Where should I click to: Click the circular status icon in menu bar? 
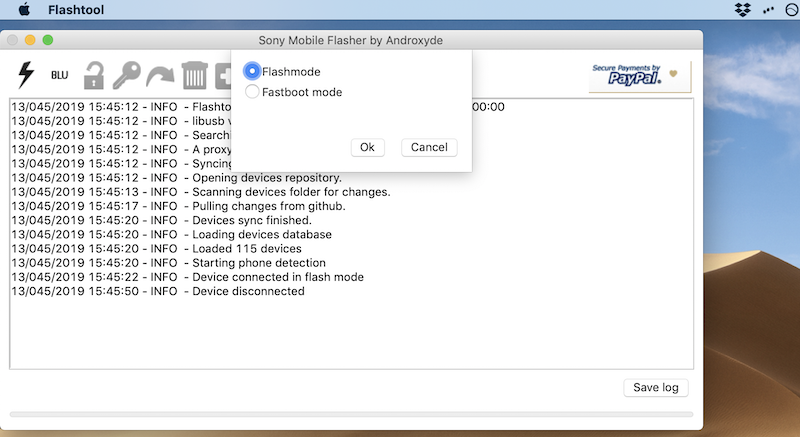[793, 10]
